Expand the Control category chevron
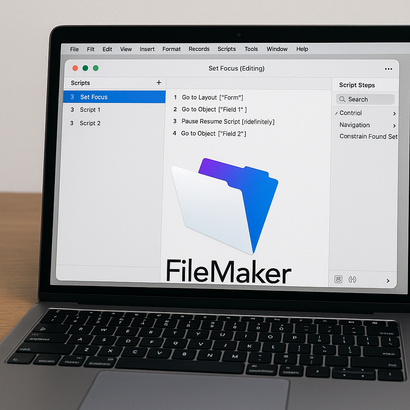This screenshot has height=410, width=410. click(x=394, y=114)
